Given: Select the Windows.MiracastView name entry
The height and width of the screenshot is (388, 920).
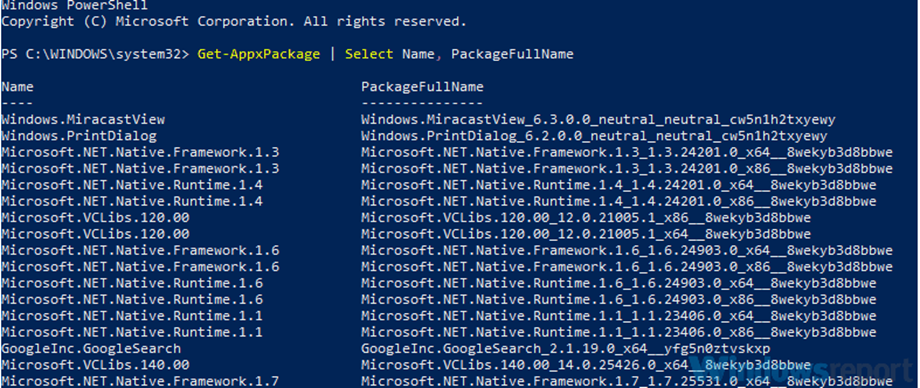Looking at the screenshot, I should (83, 119).
